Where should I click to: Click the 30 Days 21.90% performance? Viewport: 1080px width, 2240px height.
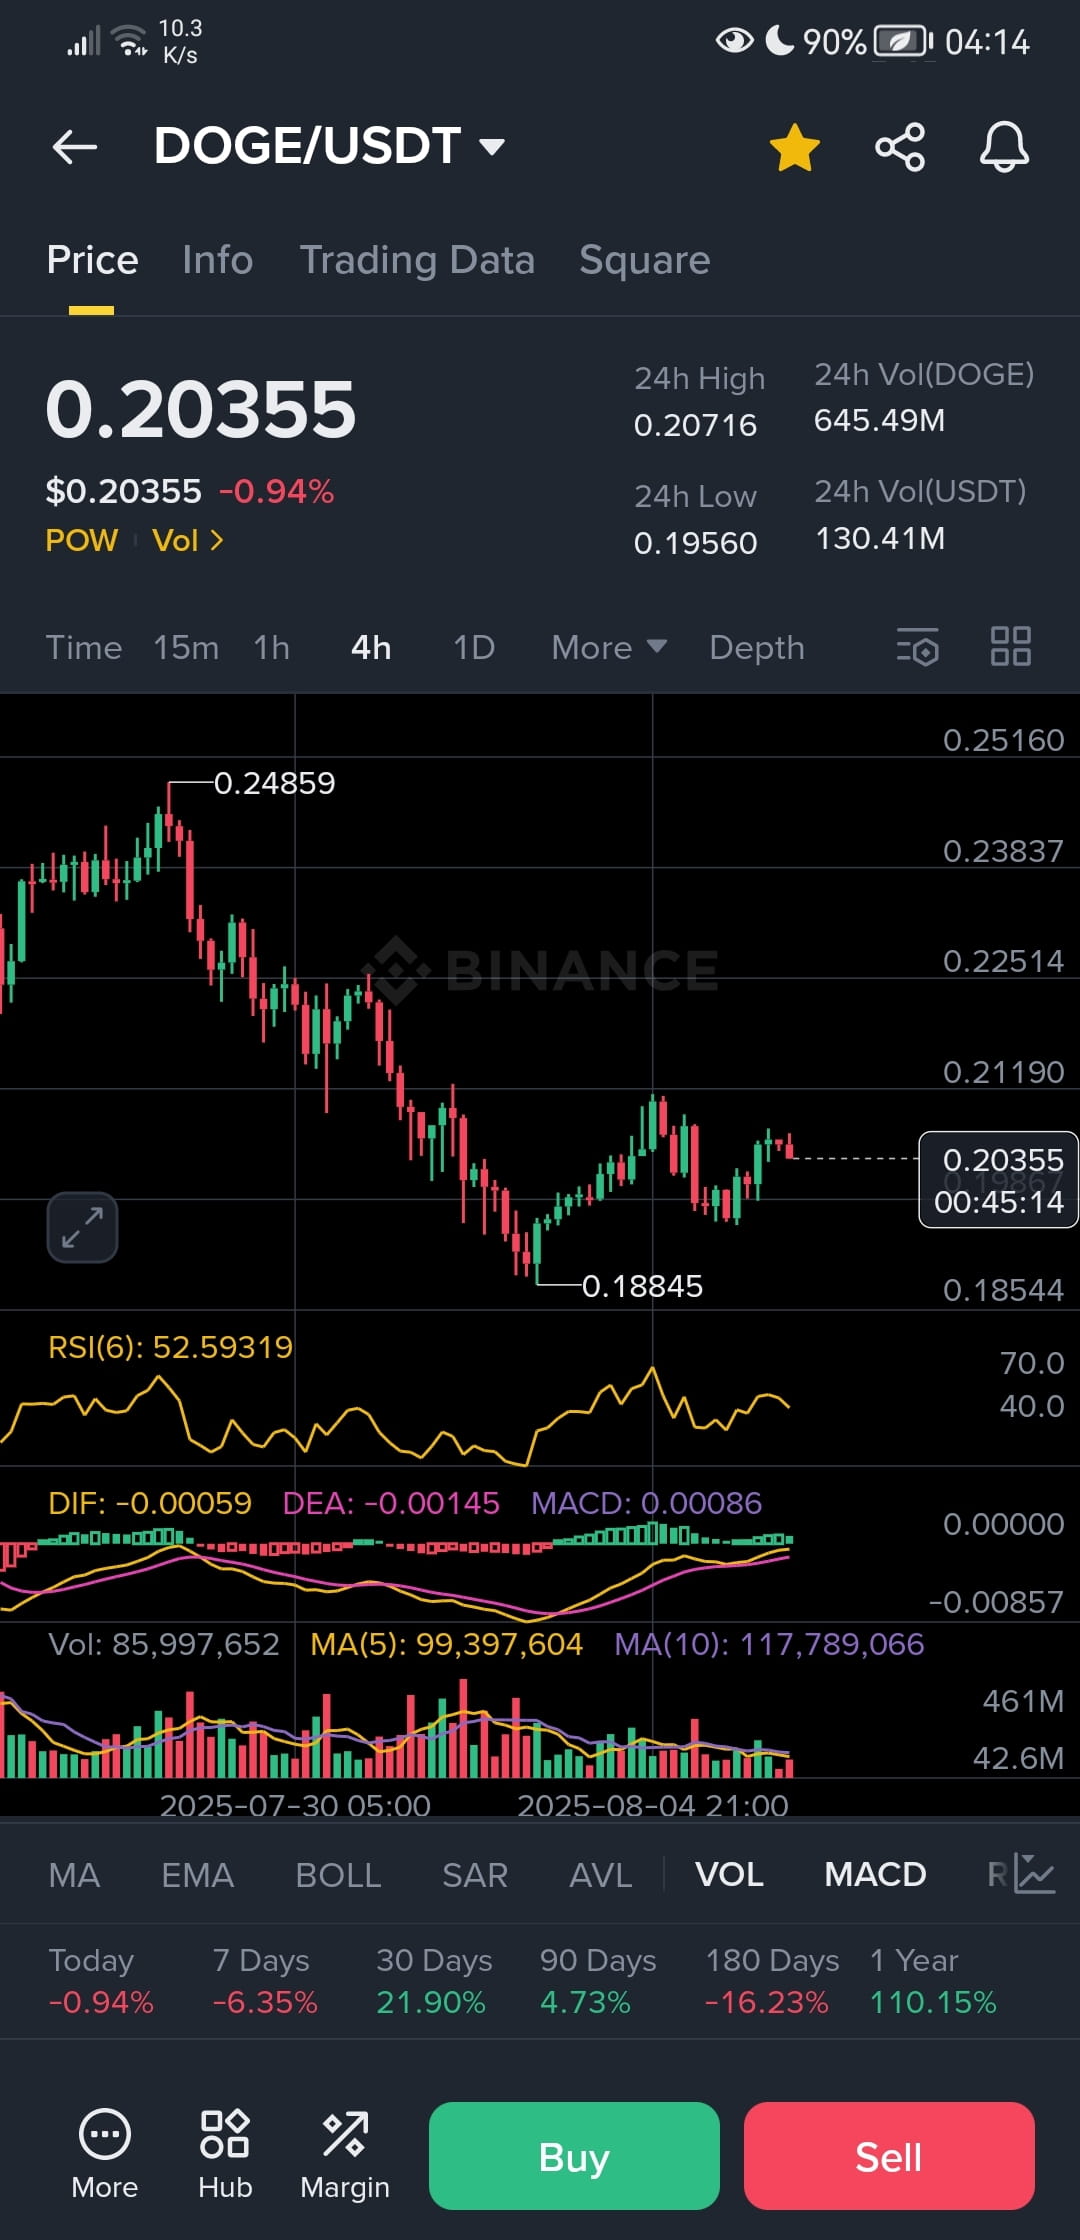pyautogui.click(x=433, y=1981)
